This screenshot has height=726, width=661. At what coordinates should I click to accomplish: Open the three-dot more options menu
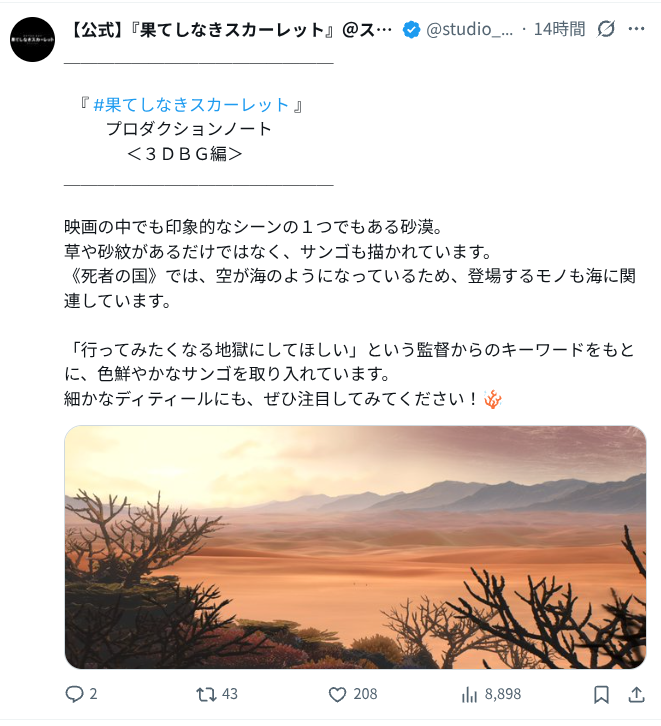click(636, 29)
